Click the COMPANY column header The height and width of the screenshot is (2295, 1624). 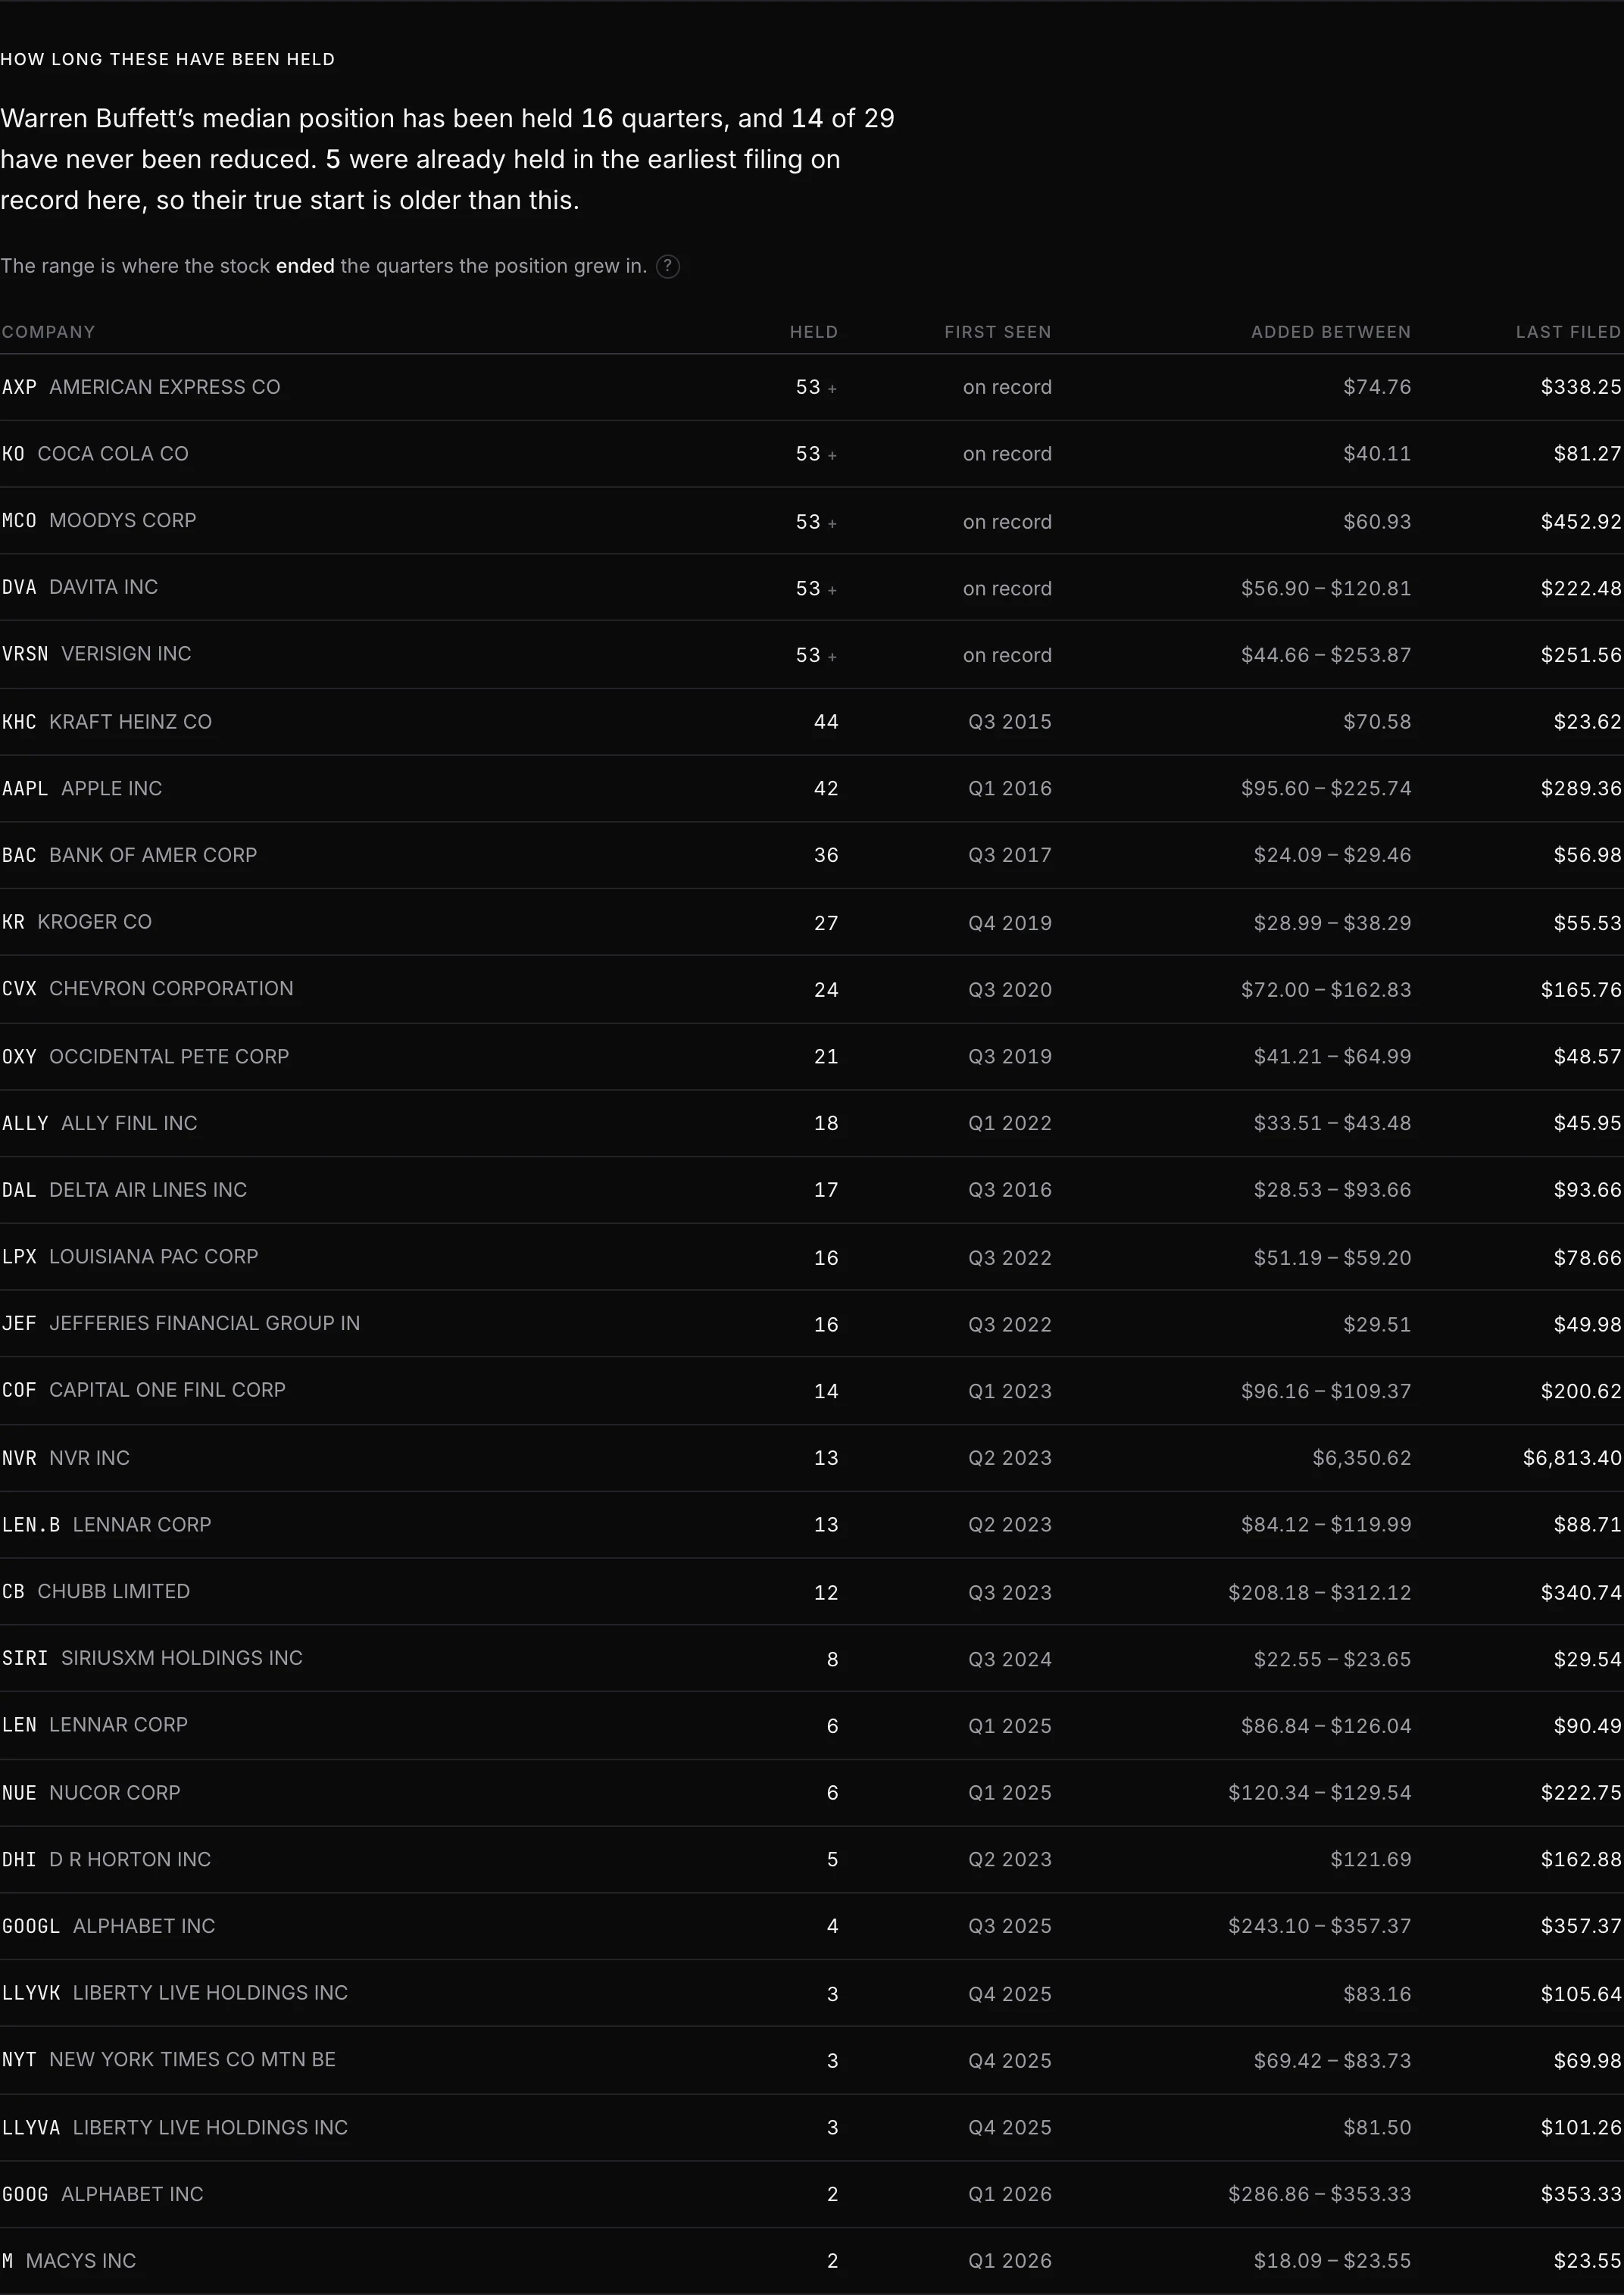coord(48,332)
